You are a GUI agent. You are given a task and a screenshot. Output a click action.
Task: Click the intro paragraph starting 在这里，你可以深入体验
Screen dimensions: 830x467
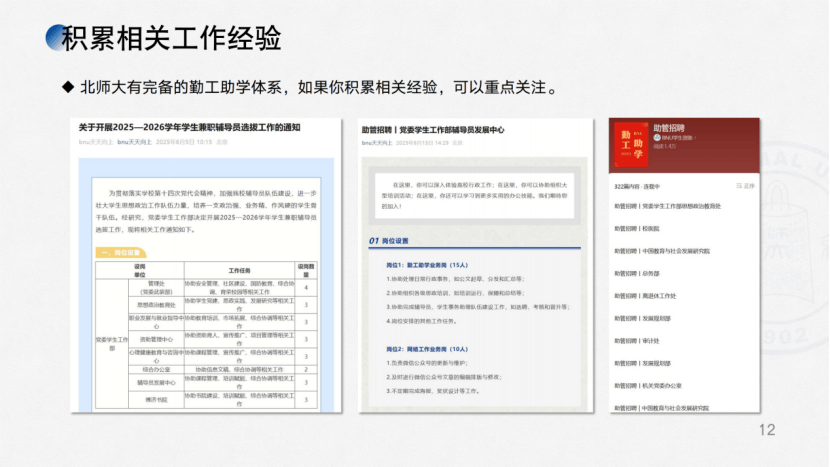pos(474,195)
